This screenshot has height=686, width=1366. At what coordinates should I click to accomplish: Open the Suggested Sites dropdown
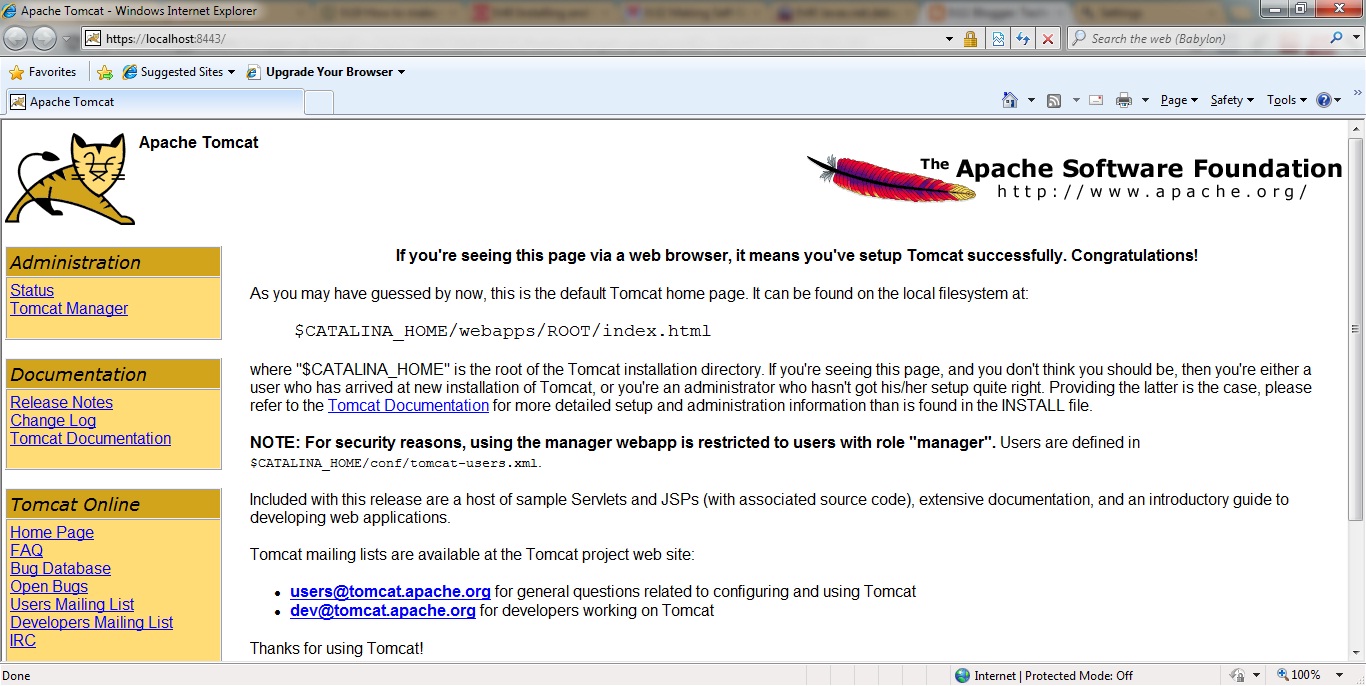(178, 72)
